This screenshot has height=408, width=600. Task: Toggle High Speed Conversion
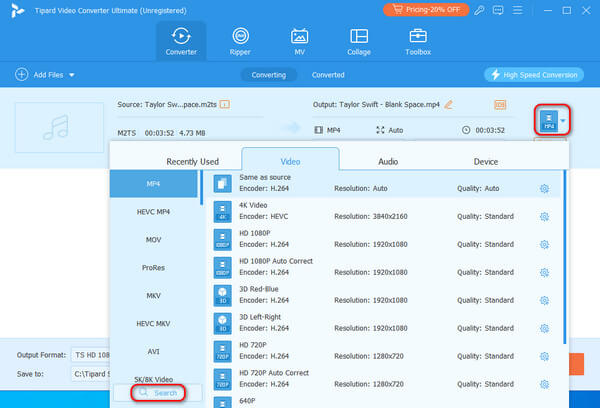point(534,75)
